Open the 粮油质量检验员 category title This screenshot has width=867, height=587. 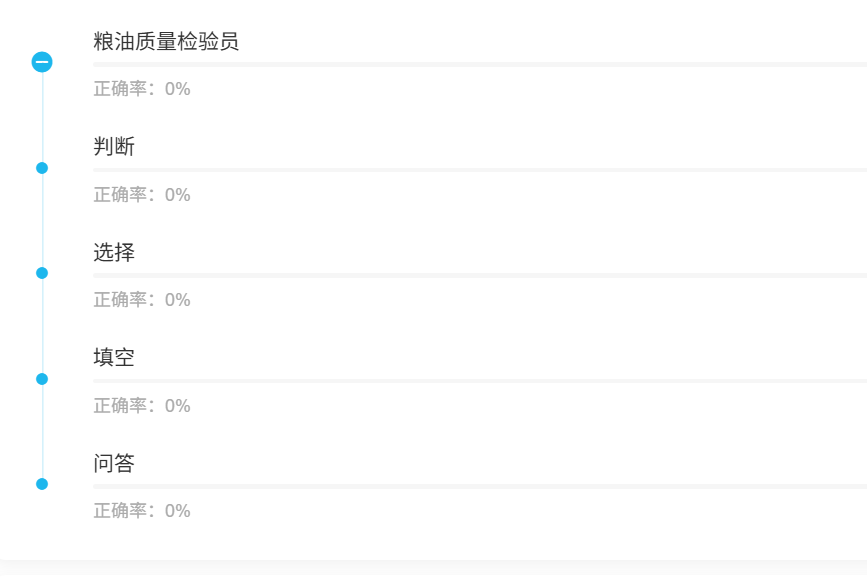click(x=166, y=42)
